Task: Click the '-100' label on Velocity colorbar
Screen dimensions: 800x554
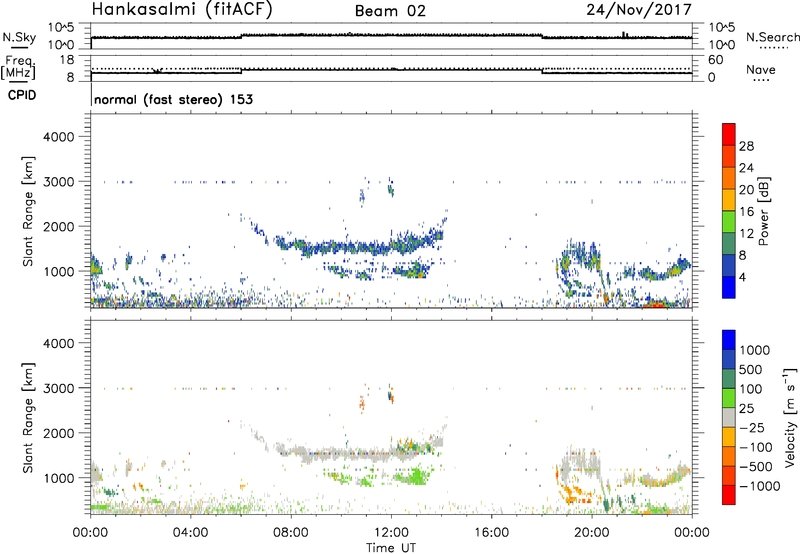Action: click(756, 447)
